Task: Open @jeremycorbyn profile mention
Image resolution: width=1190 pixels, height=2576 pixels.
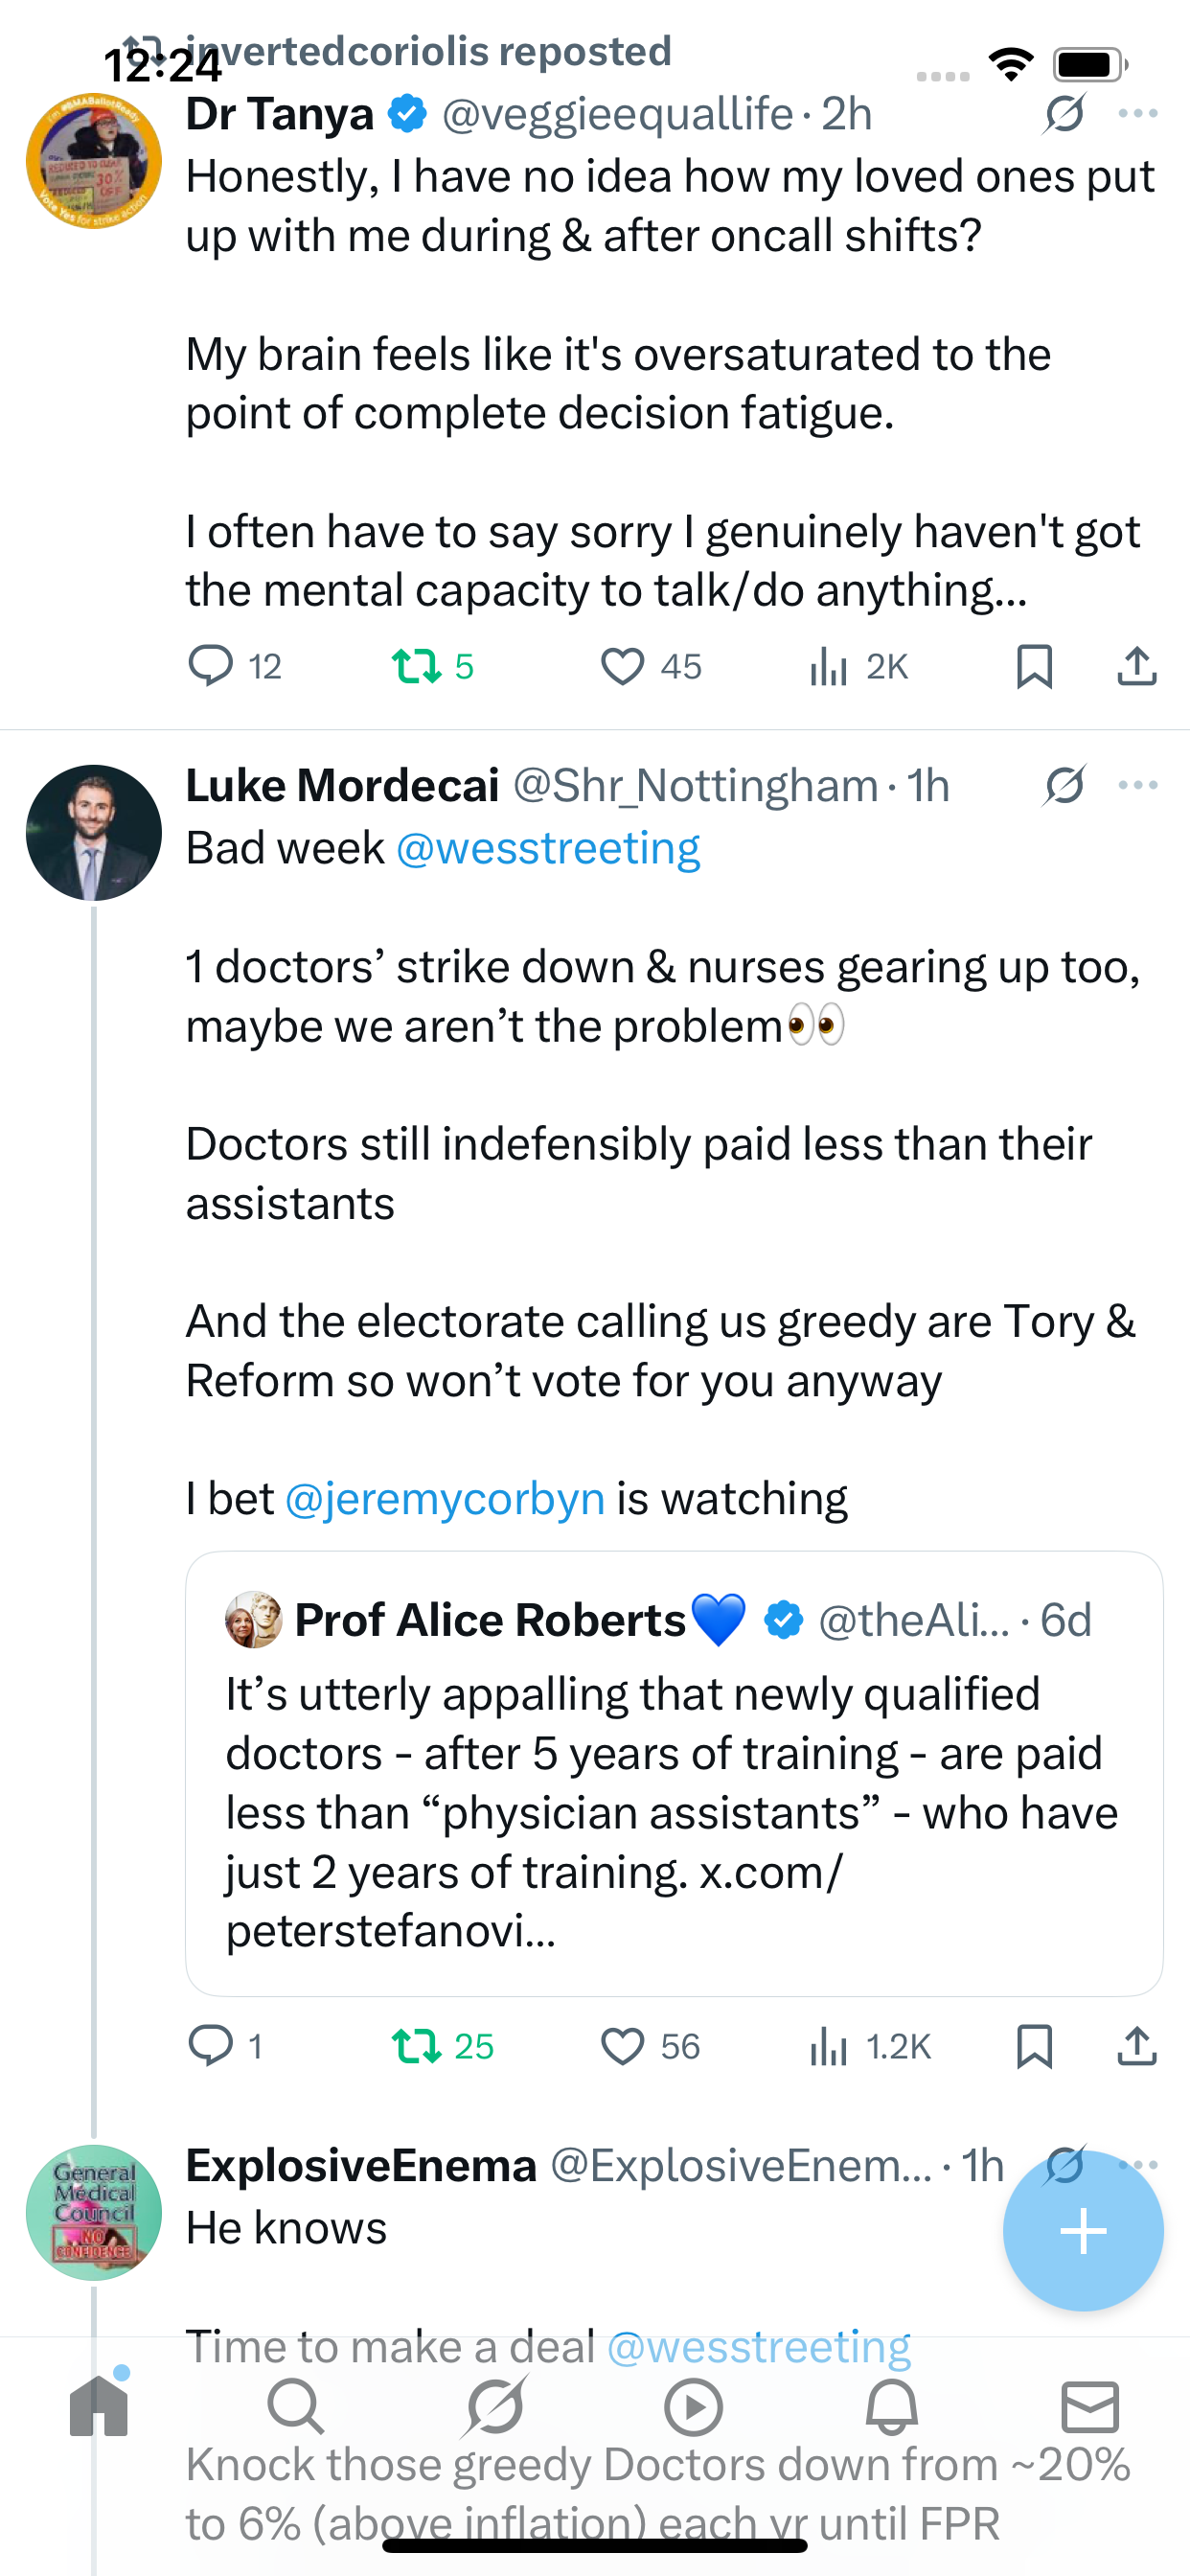Action: (x=445, y=1498)
